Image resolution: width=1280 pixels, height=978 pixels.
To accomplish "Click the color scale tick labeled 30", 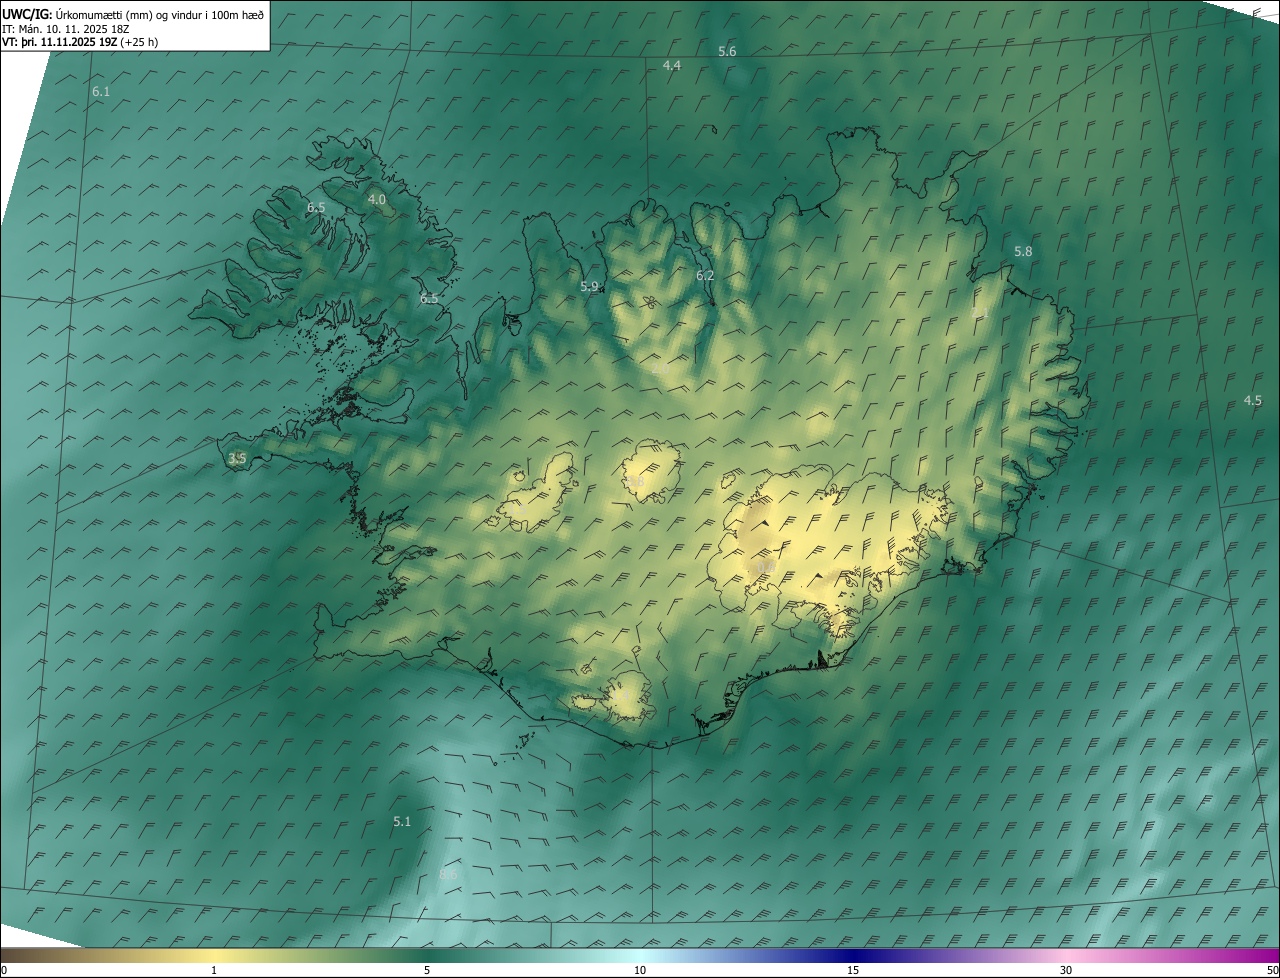I will tap(1066, 970).
